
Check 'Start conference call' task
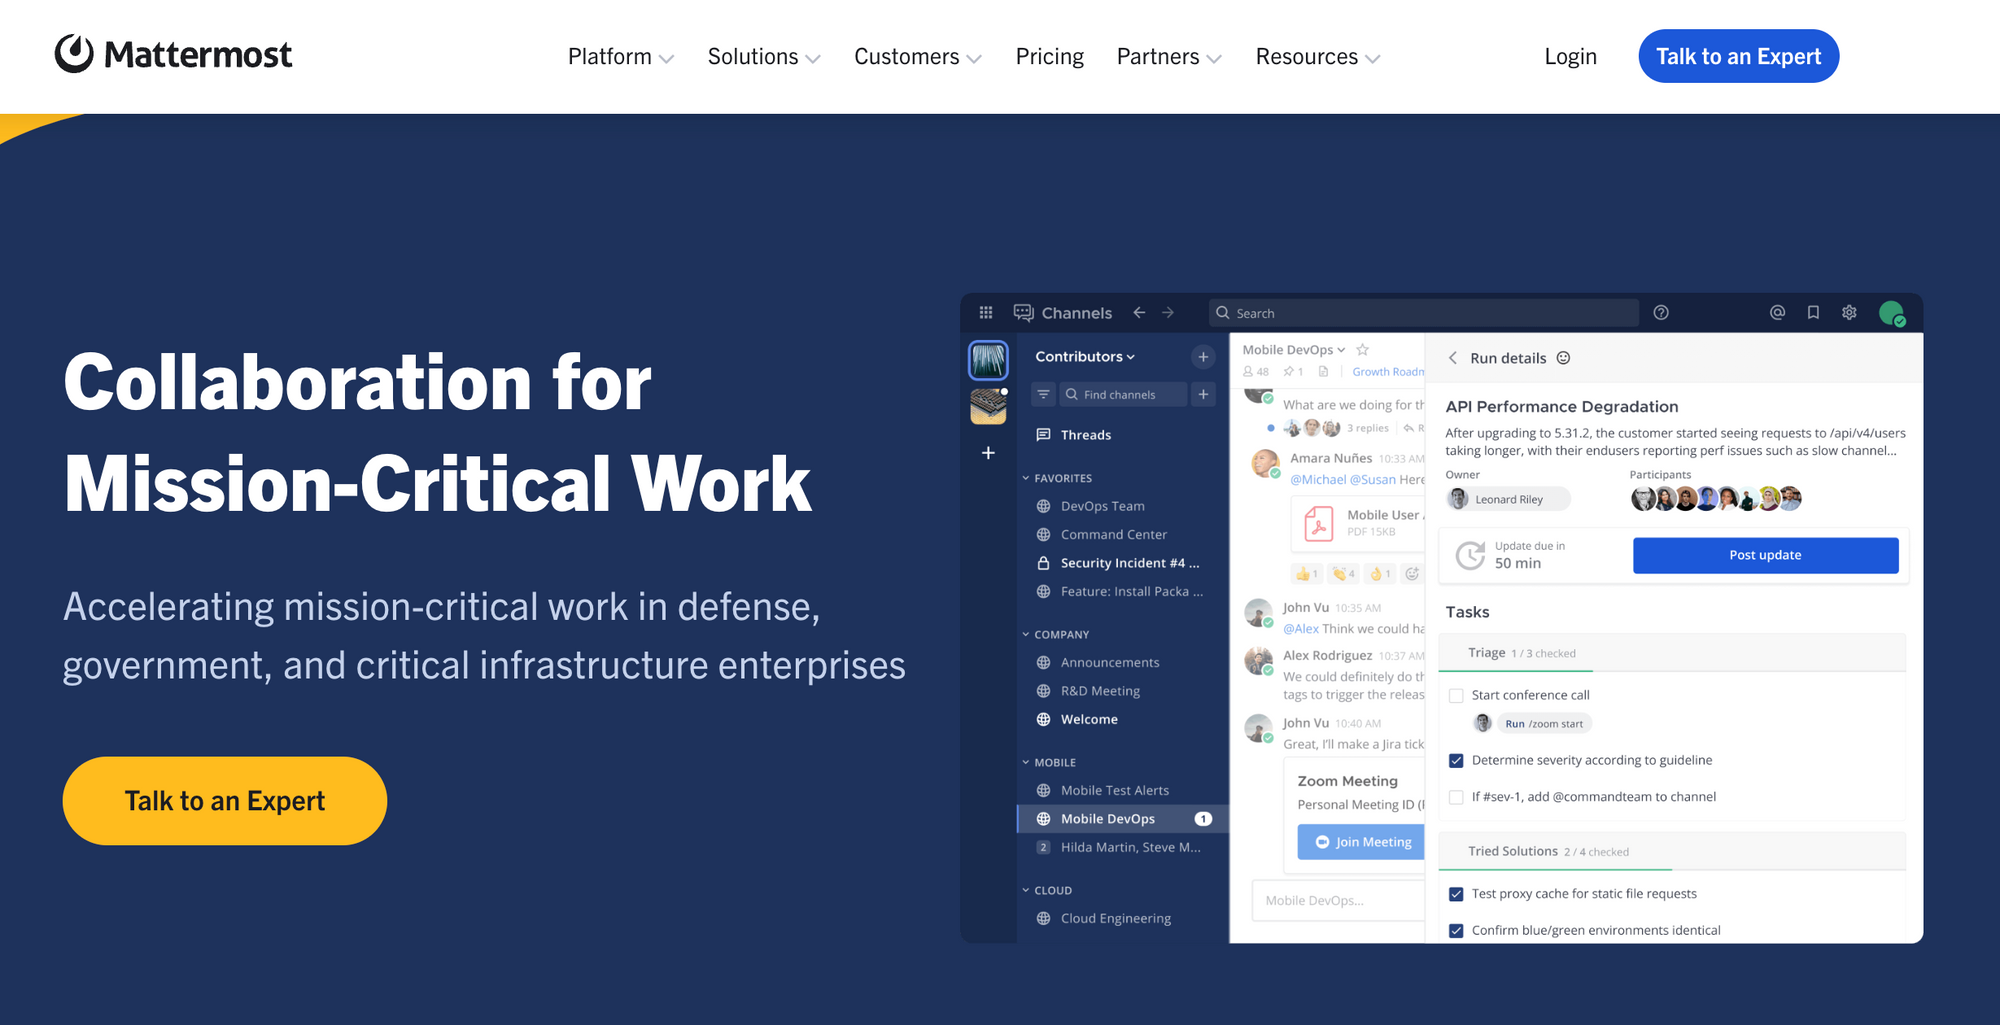[1456, 696]
